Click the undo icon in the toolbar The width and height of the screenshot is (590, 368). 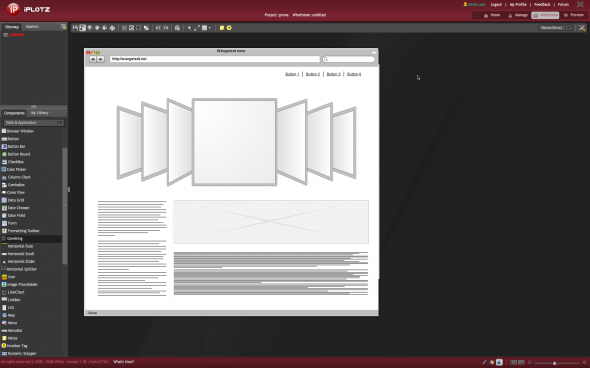coord(158,28)
